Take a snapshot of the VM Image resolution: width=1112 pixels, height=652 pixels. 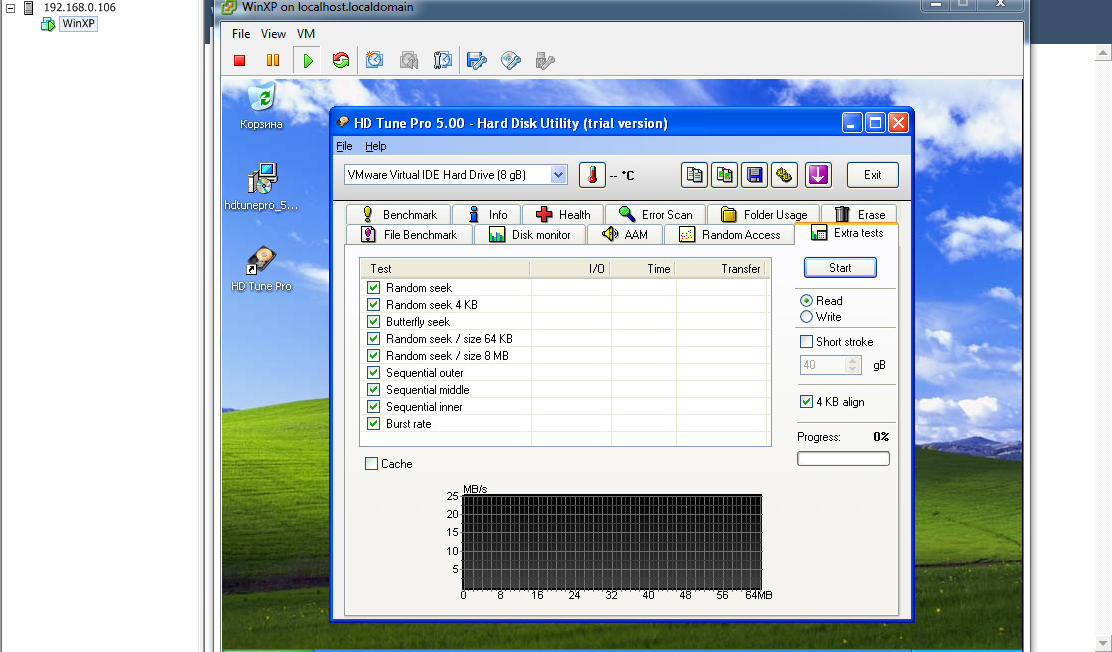click(x=374, y=60)
